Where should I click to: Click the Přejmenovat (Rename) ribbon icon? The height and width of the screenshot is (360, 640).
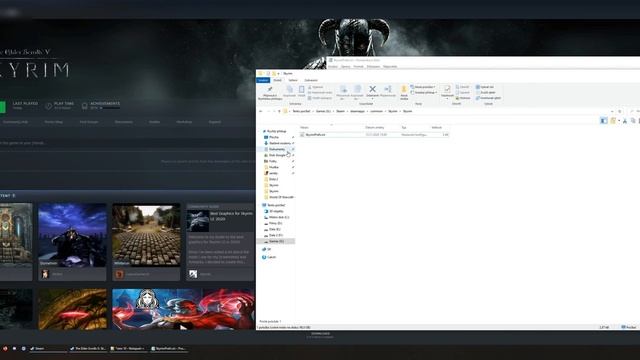pos(388,91)
